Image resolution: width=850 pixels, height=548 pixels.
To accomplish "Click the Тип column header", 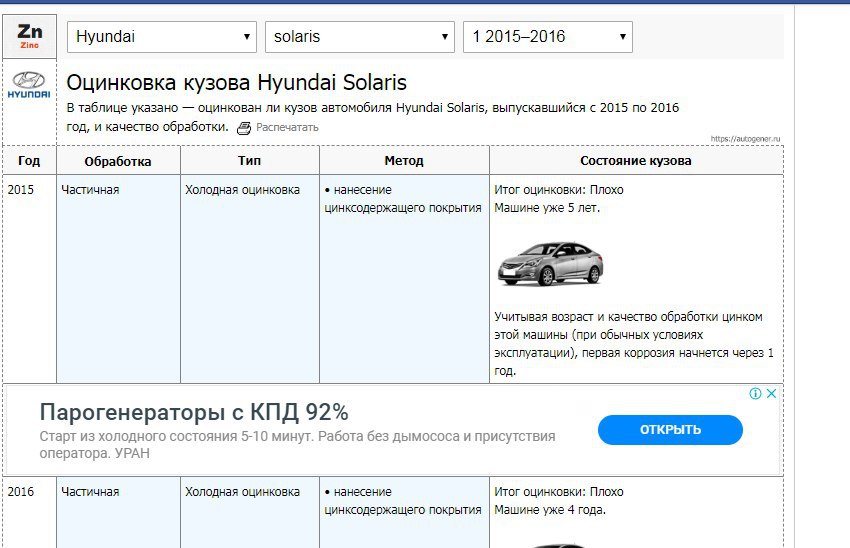I will [x=249, y=160].
